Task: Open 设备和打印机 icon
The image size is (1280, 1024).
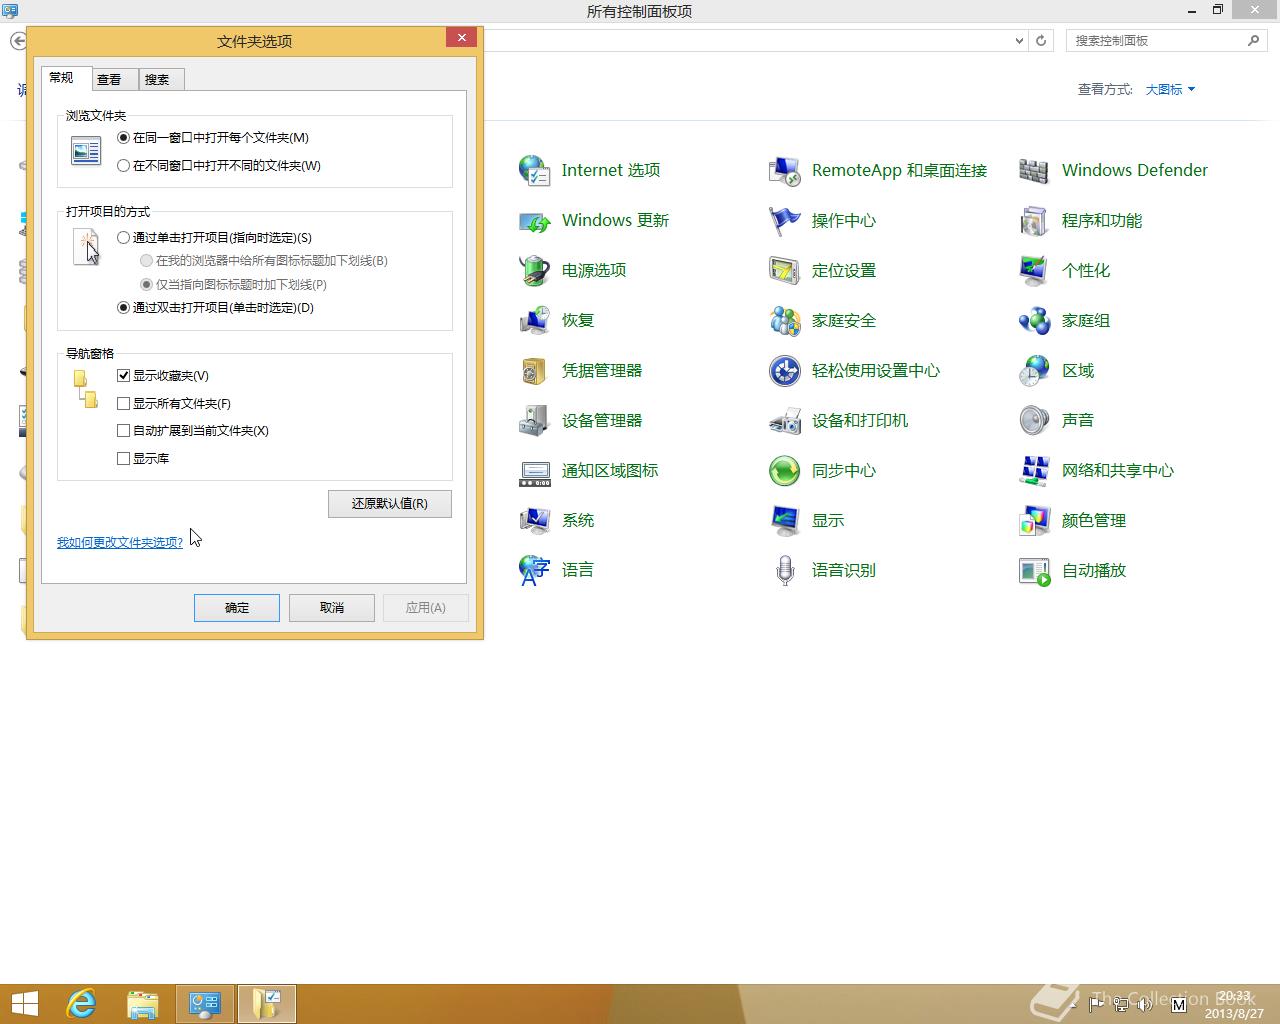Action: point(784,420)
